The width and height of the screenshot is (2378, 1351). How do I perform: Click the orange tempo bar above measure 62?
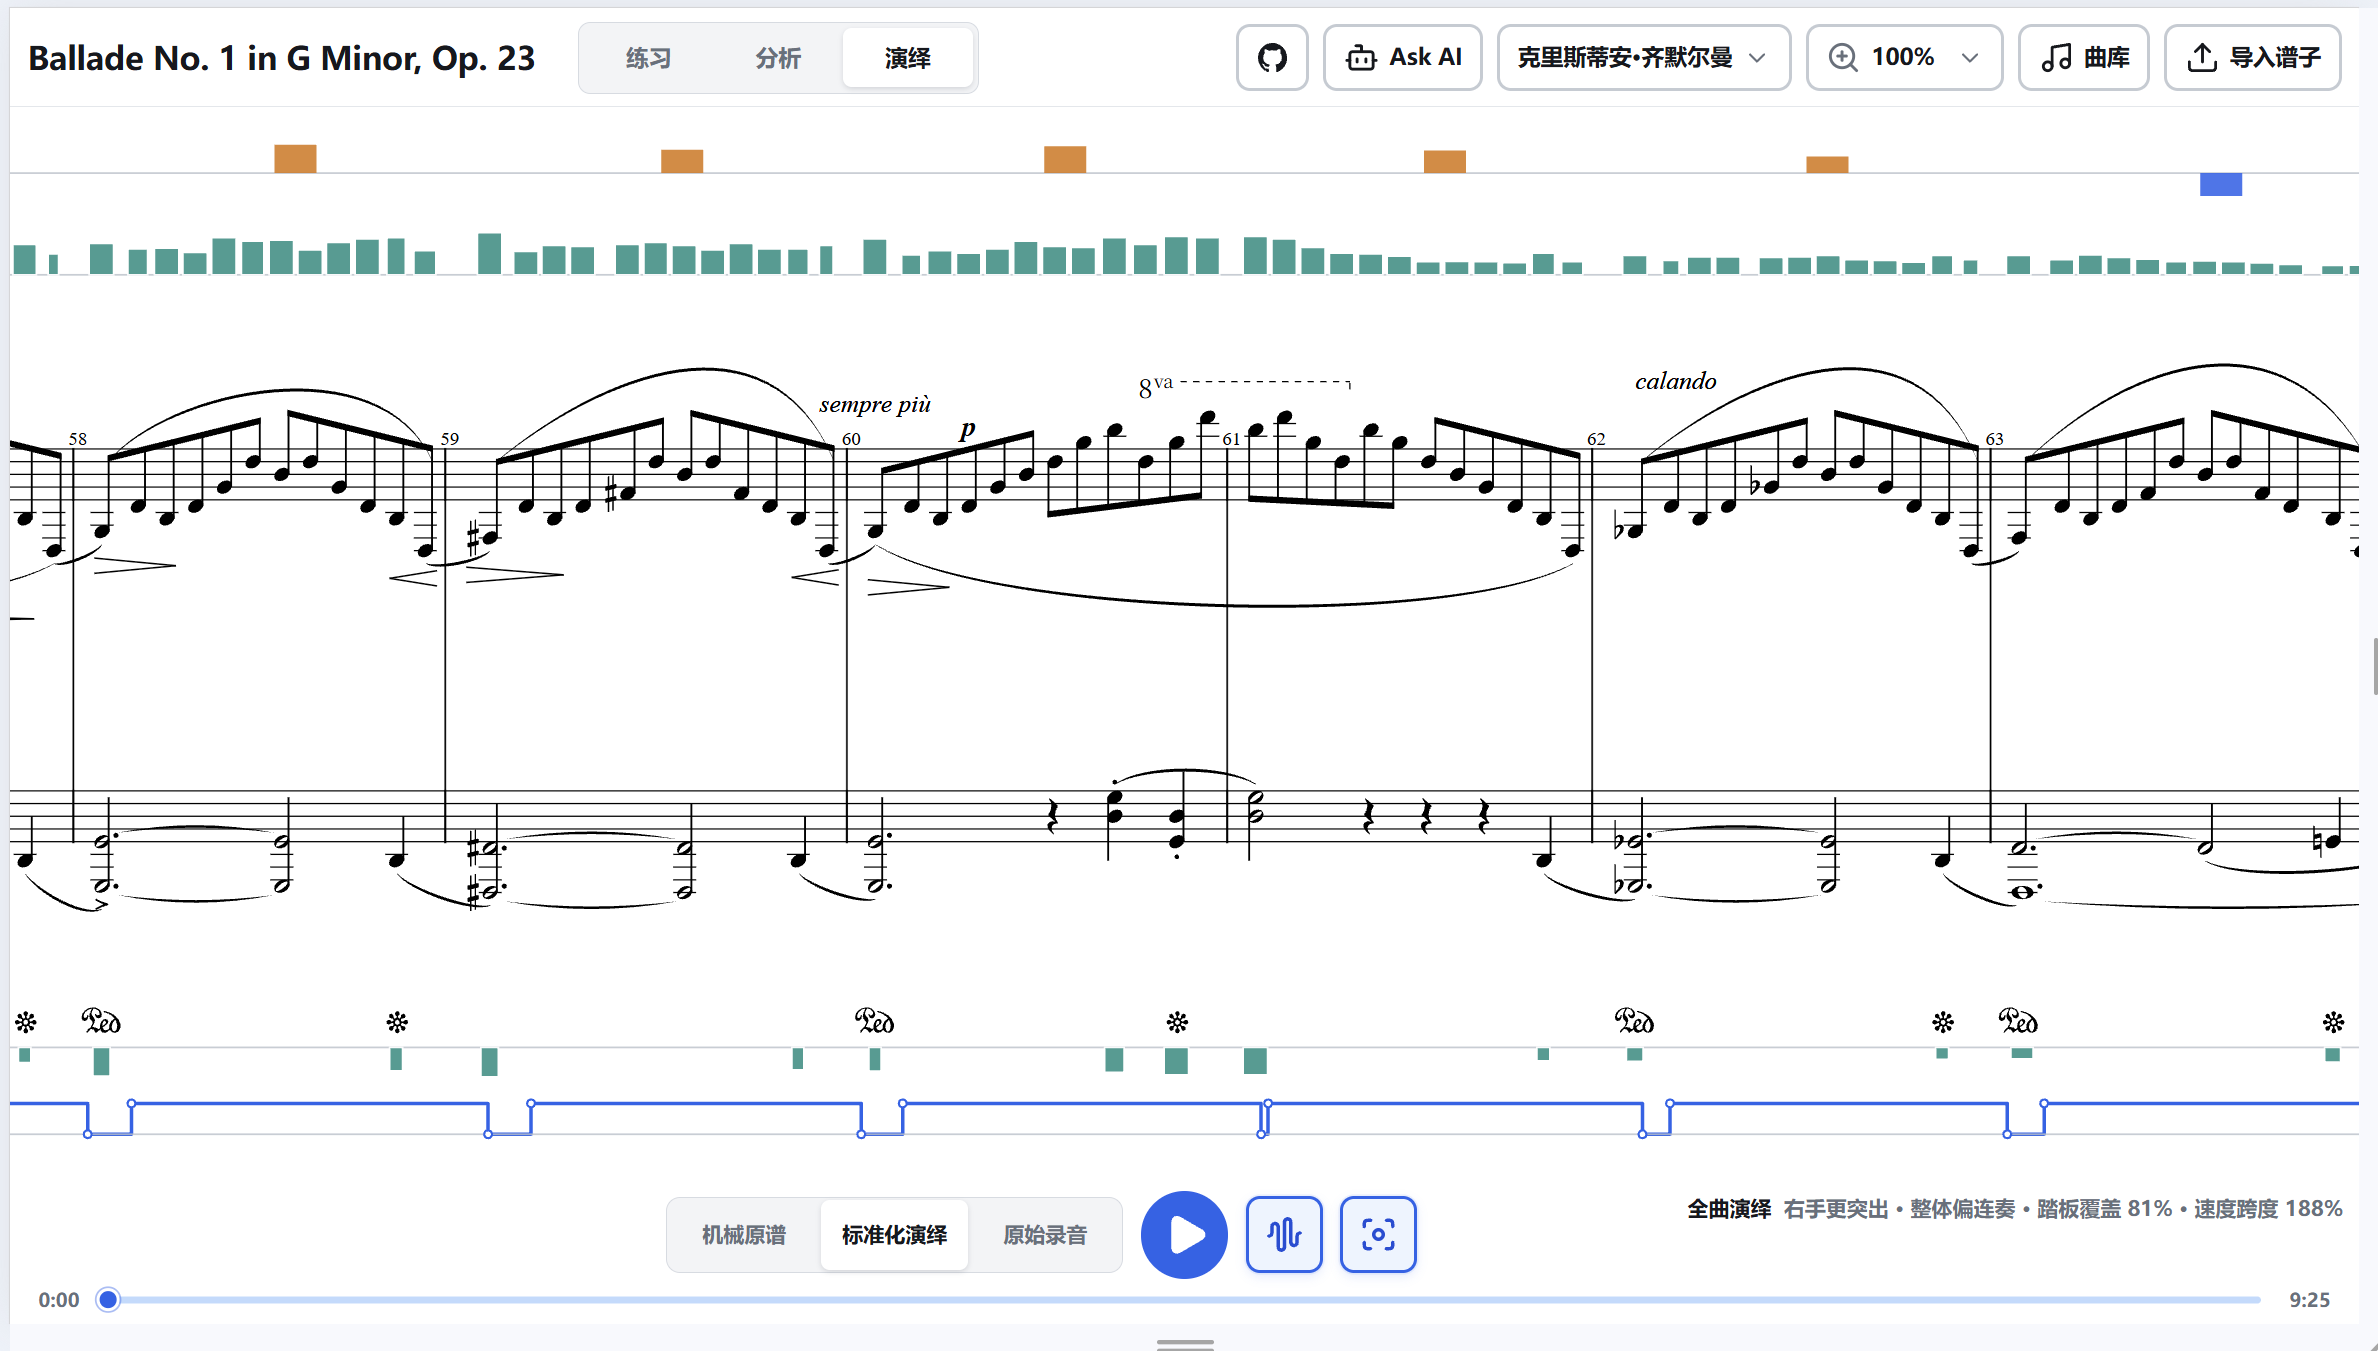coord(1827,164)
